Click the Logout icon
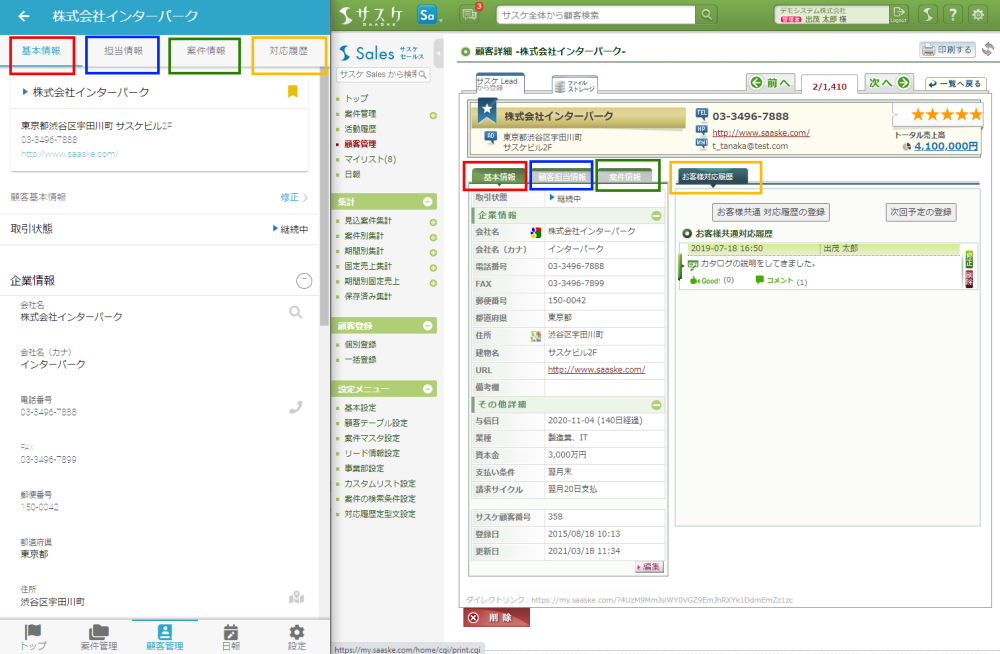 (x=899, y=14)
